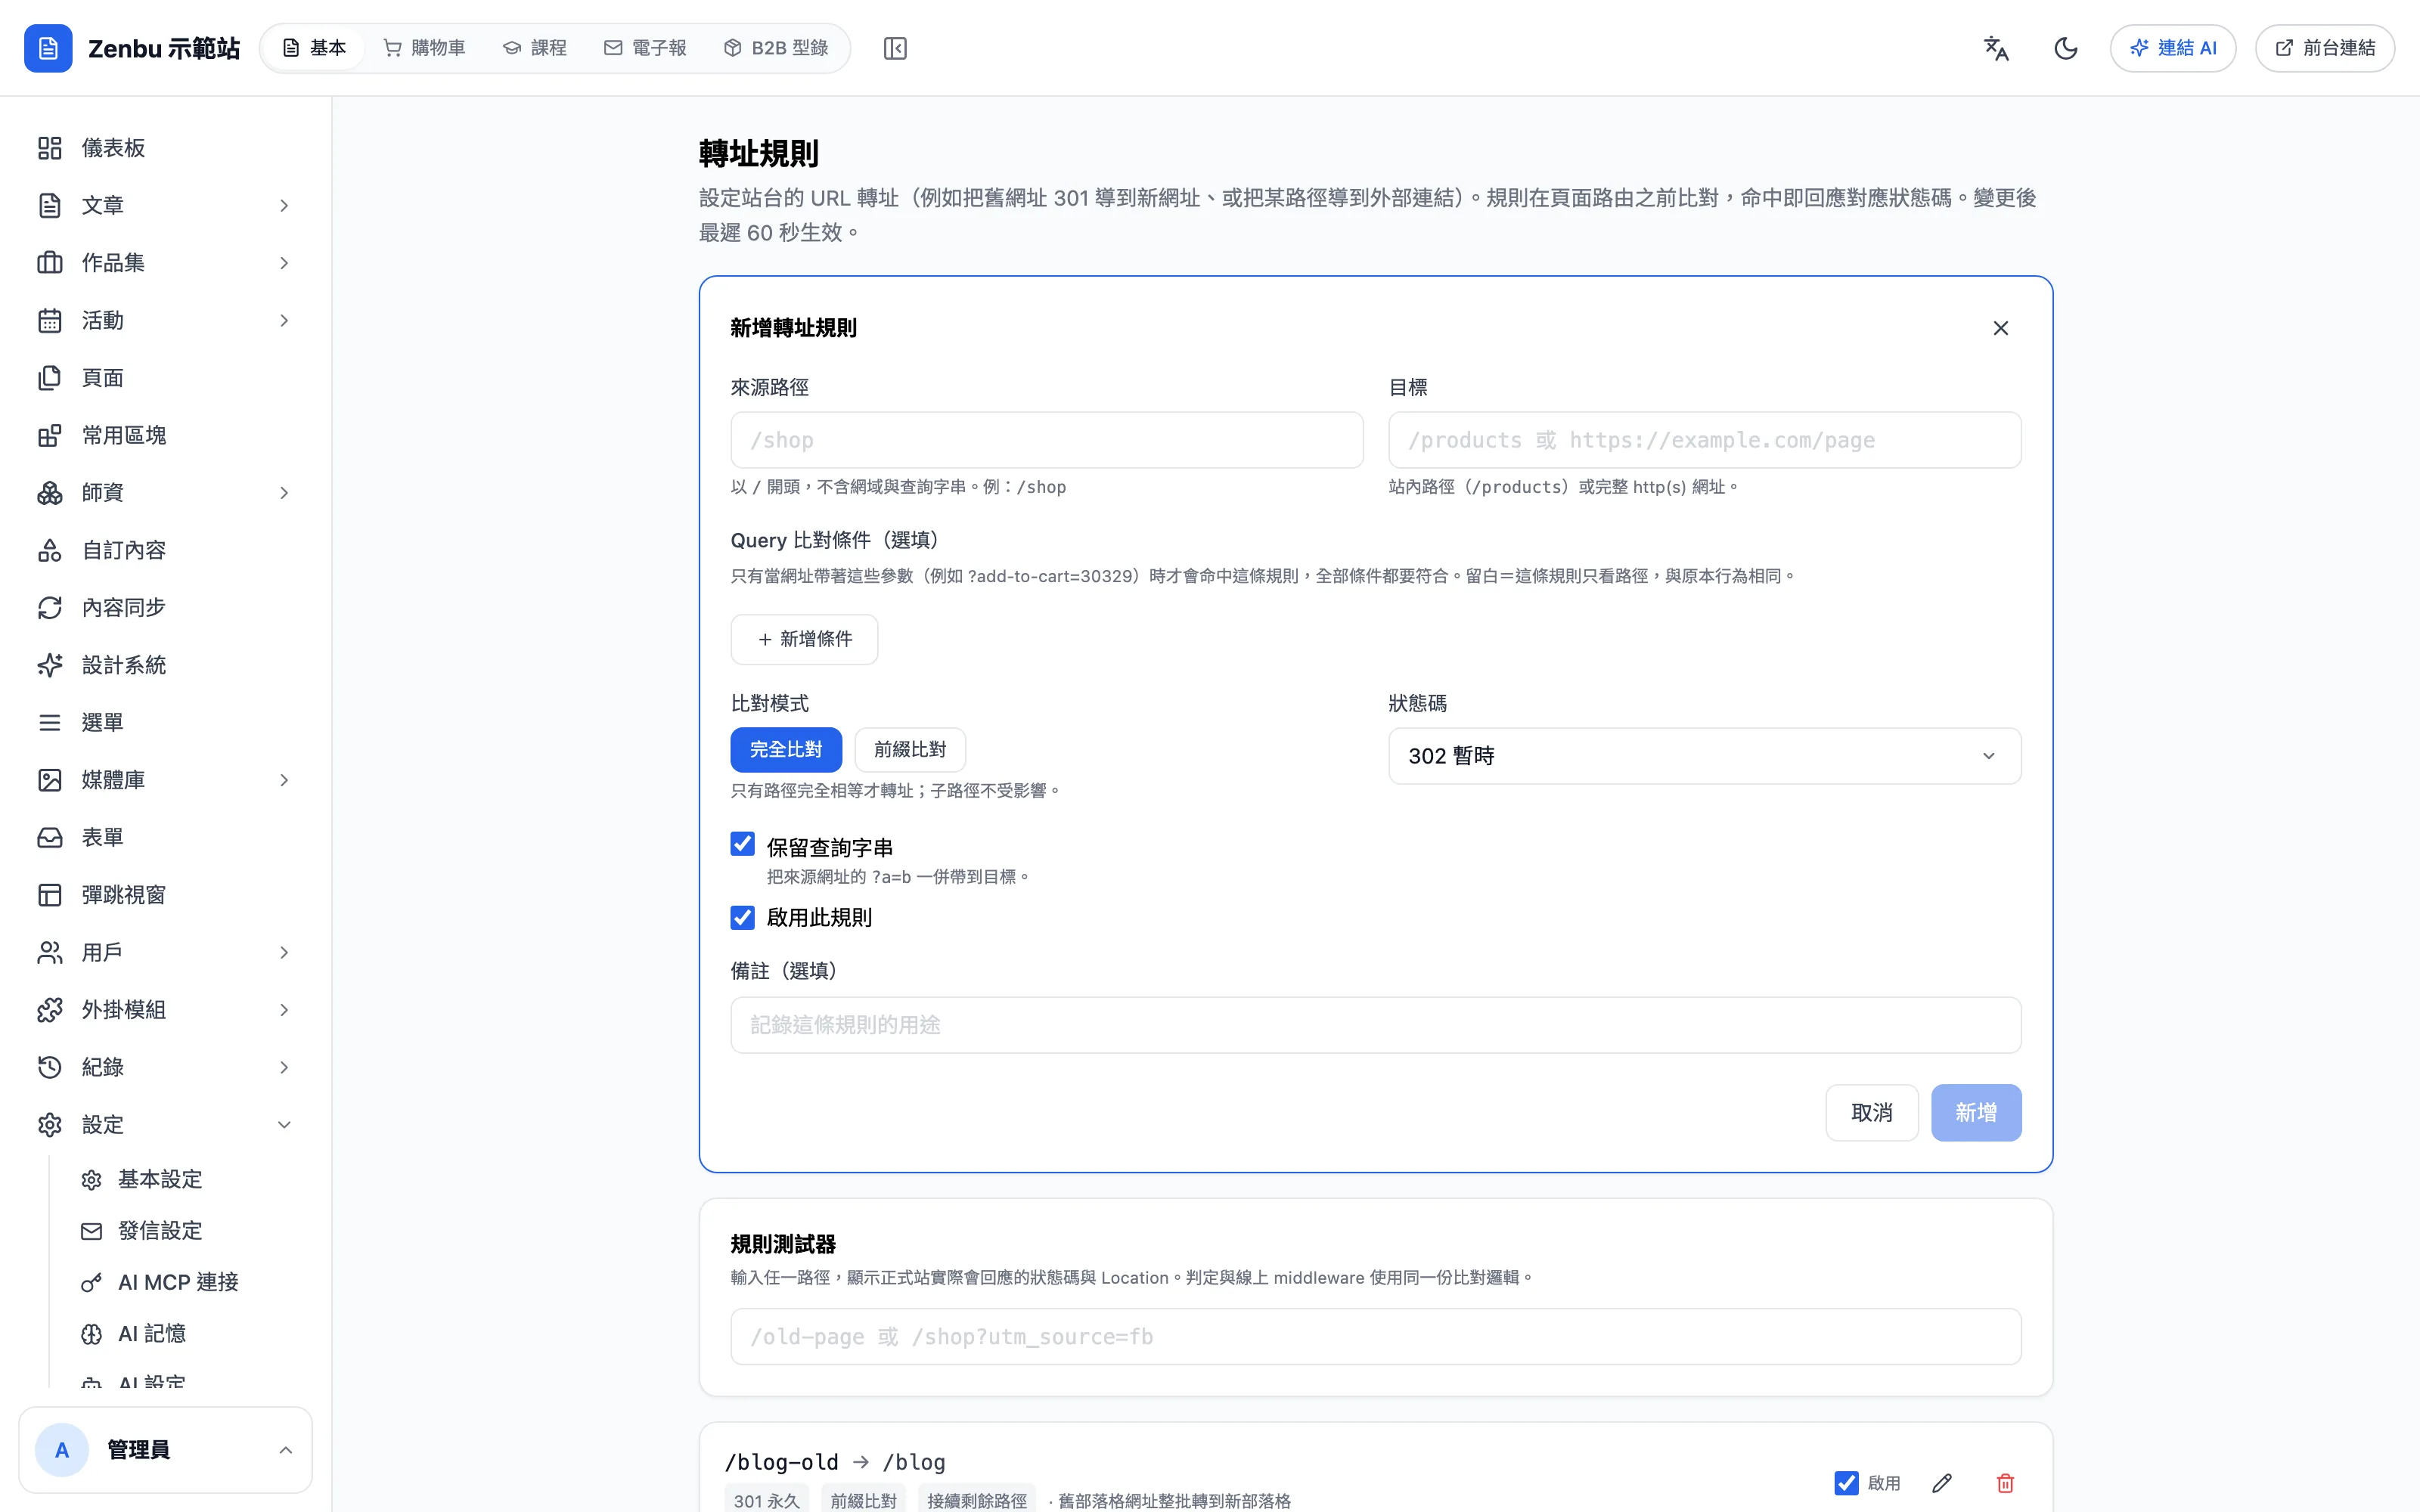2420x1512 pixels.
Task: Open 管理員 account menu
Action: coord(165,1450)
